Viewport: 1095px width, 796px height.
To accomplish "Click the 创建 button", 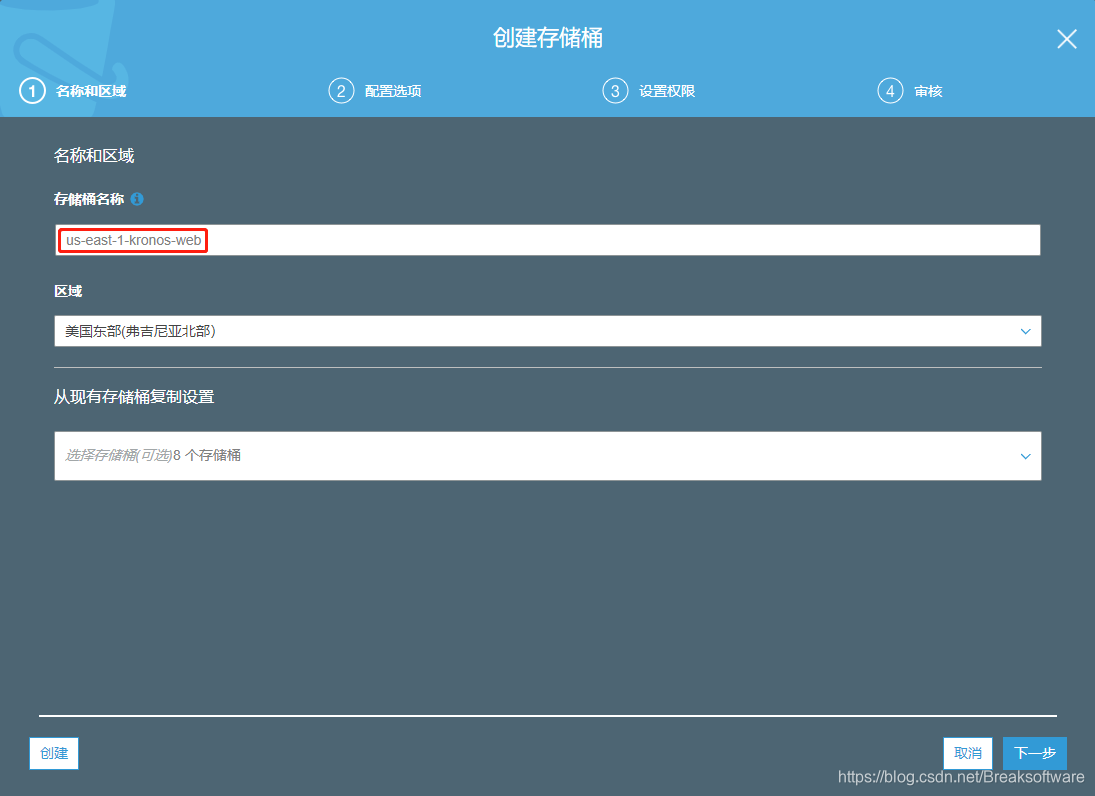I will pos(54,753).
